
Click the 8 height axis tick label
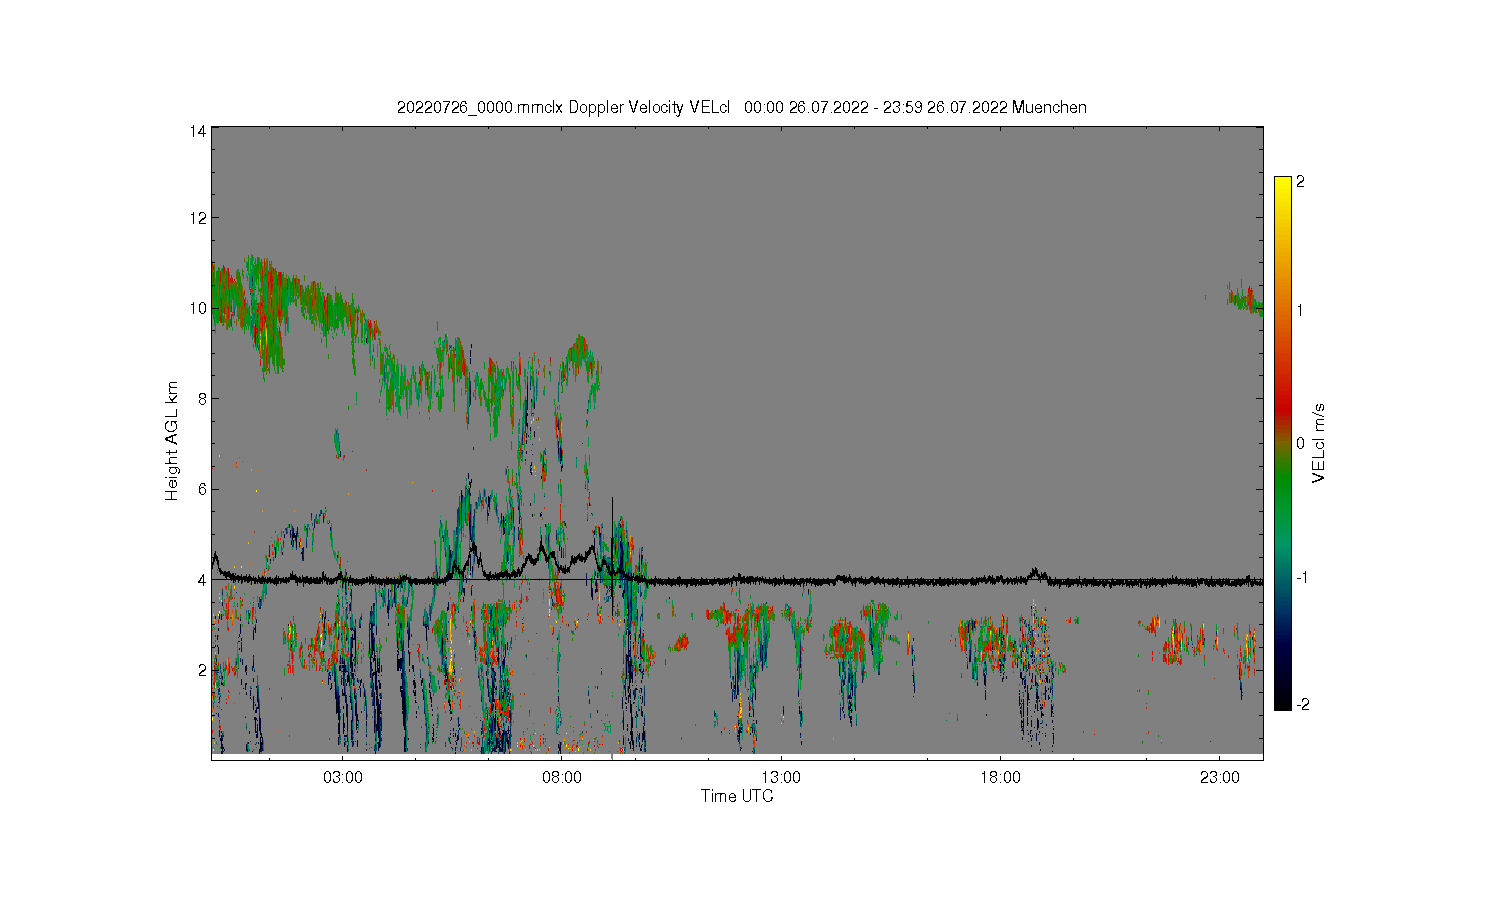click(202, 398)
